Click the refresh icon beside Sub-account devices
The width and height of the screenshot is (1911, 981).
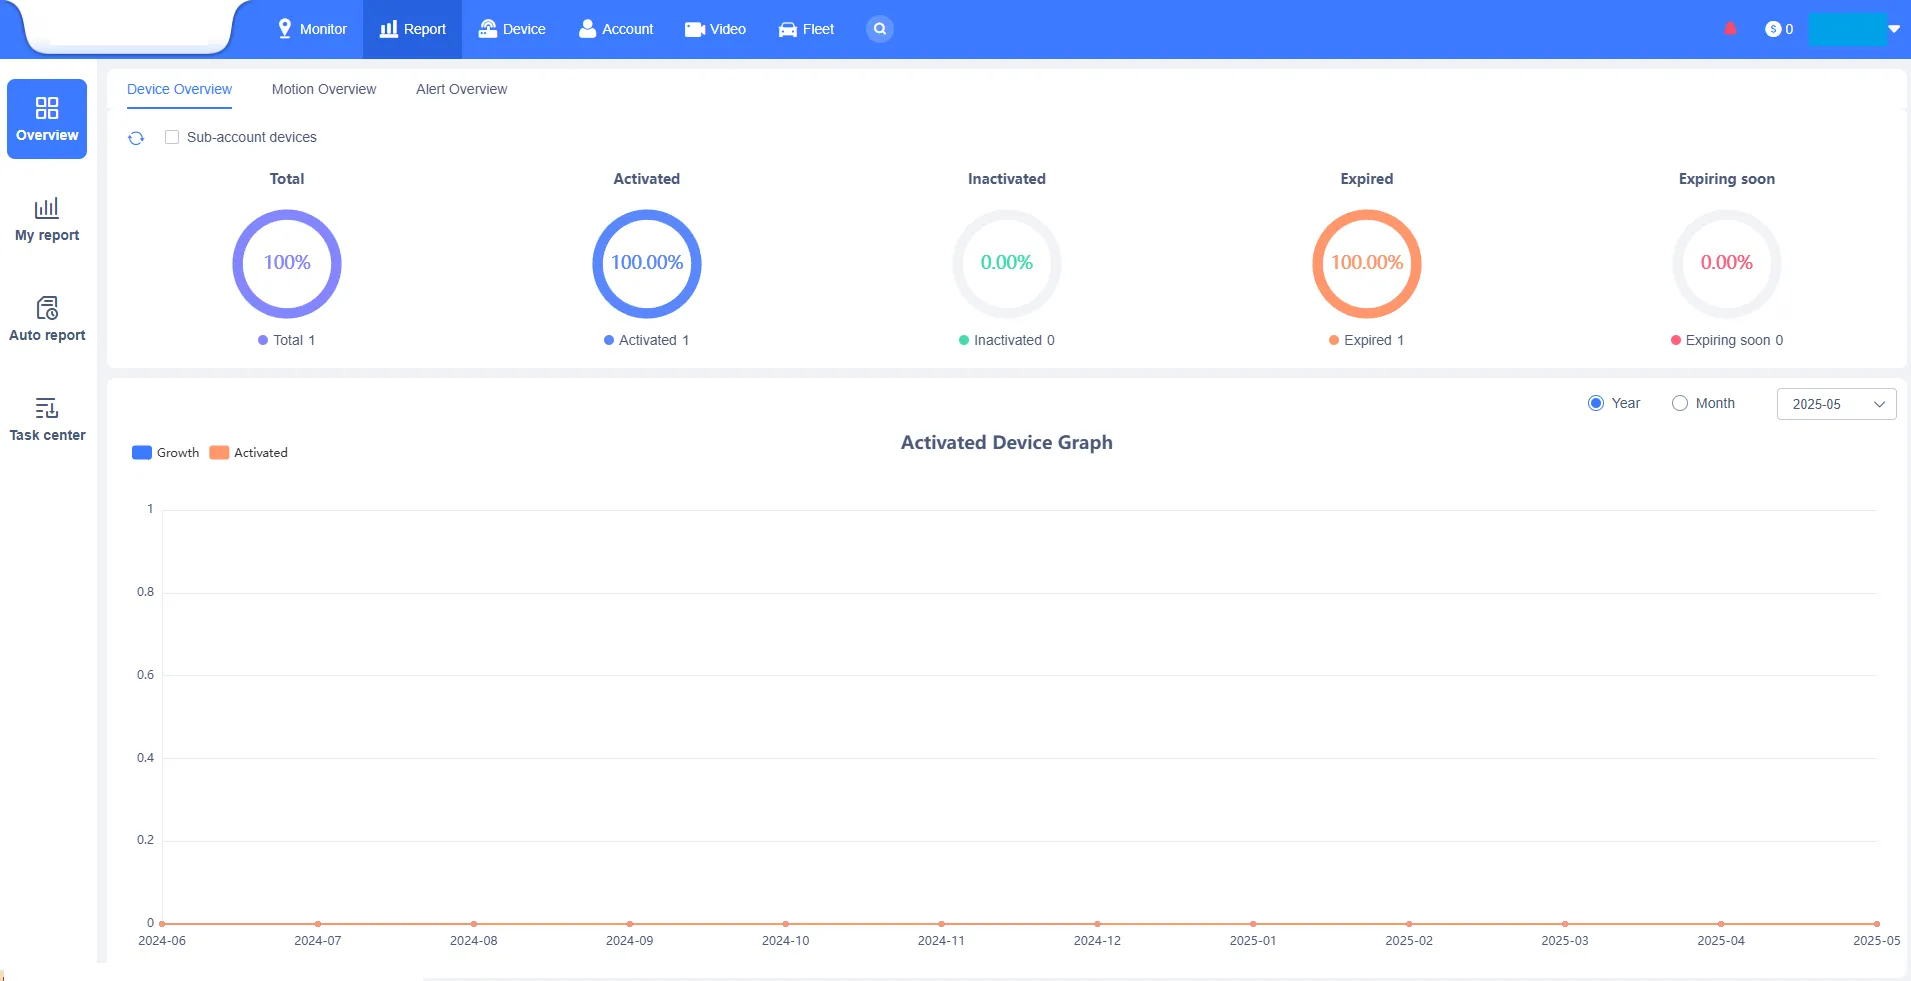[x=136, y=138]
